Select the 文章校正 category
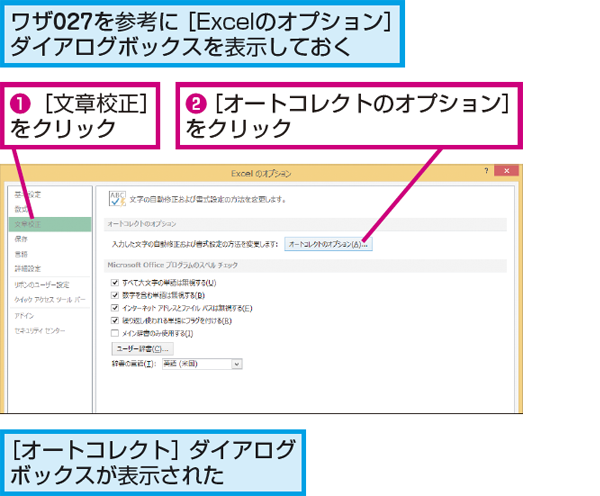The image size is (600, 496). (x=50, y=224)
